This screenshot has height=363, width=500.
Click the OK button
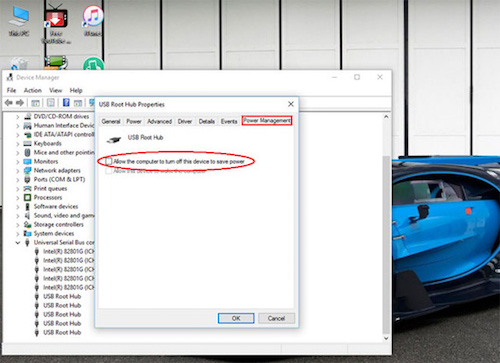point(236,318)
